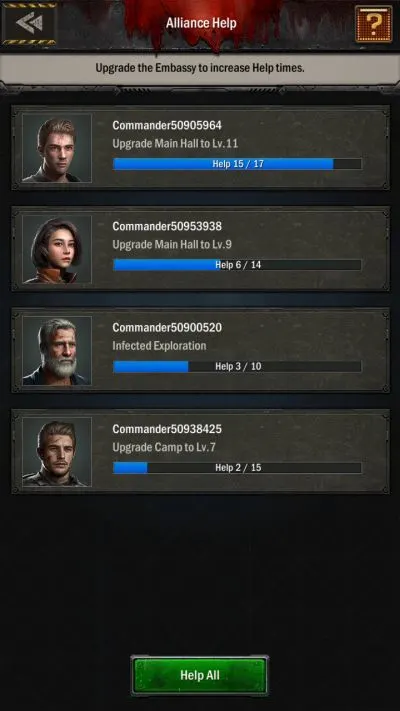Tap the Upgrade the Embassy tip banner

[x=200, y=68]
